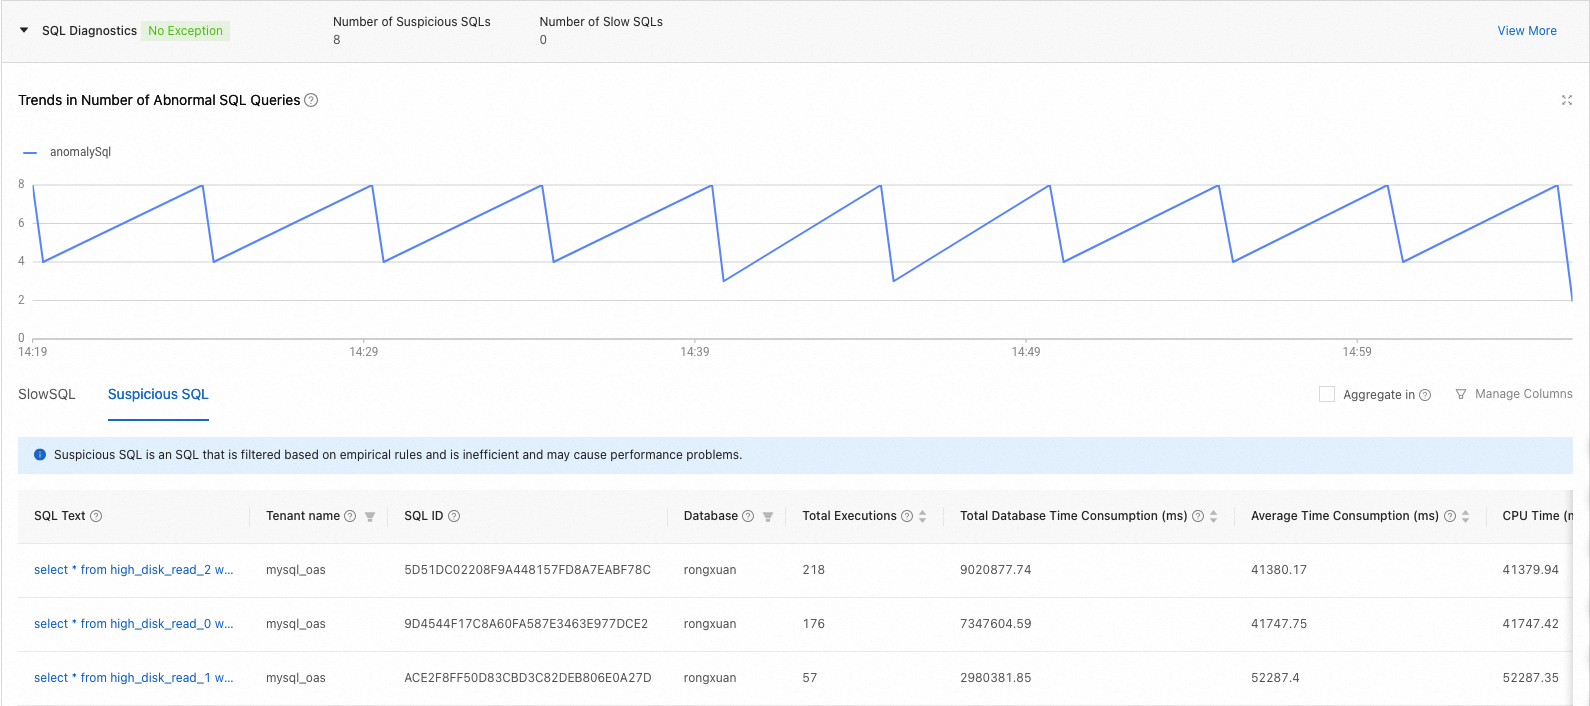Sort by Total Executions arrows
The image size is (1590, 706).
(x=923, y=516)
